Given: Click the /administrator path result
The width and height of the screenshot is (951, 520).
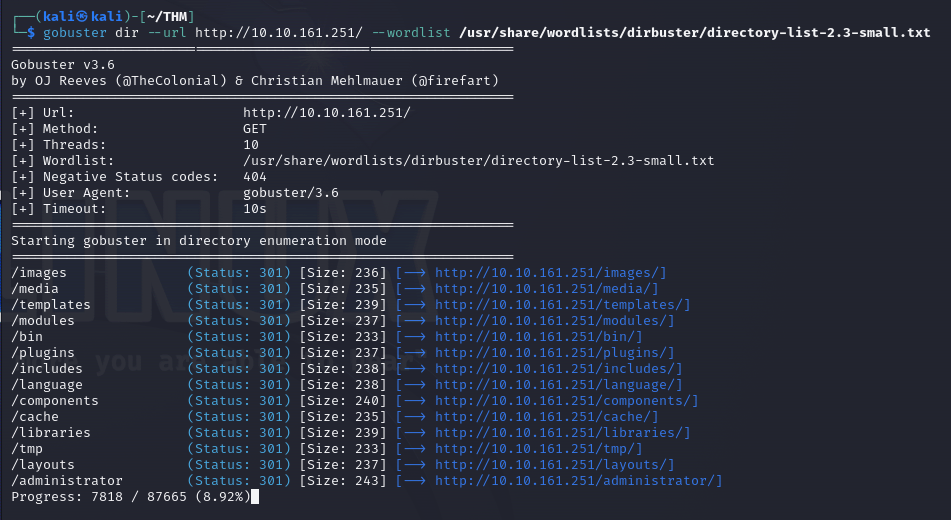Looking at the screenshot, I should coord(67,481).
